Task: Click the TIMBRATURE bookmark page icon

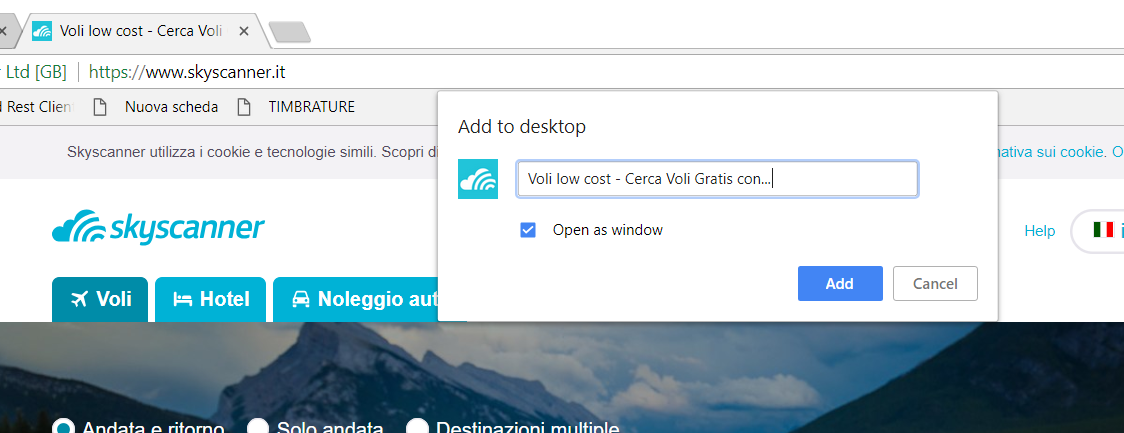Action: (x=243, y=107)
